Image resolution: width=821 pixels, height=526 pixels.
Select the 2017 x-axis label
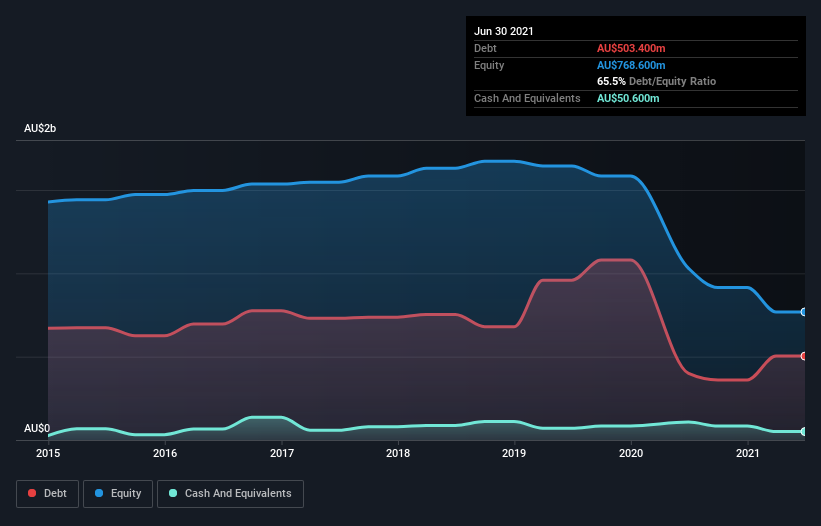pyautogui.click(x=282, y=453)
